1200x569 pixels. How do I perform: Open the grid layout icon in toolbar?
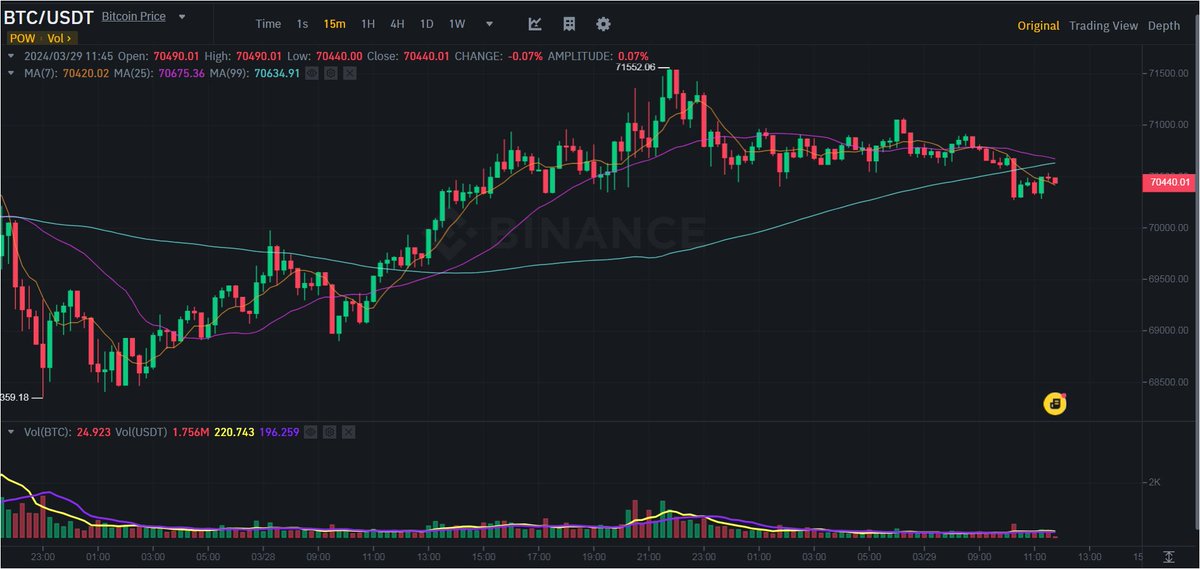pos(569,24)
